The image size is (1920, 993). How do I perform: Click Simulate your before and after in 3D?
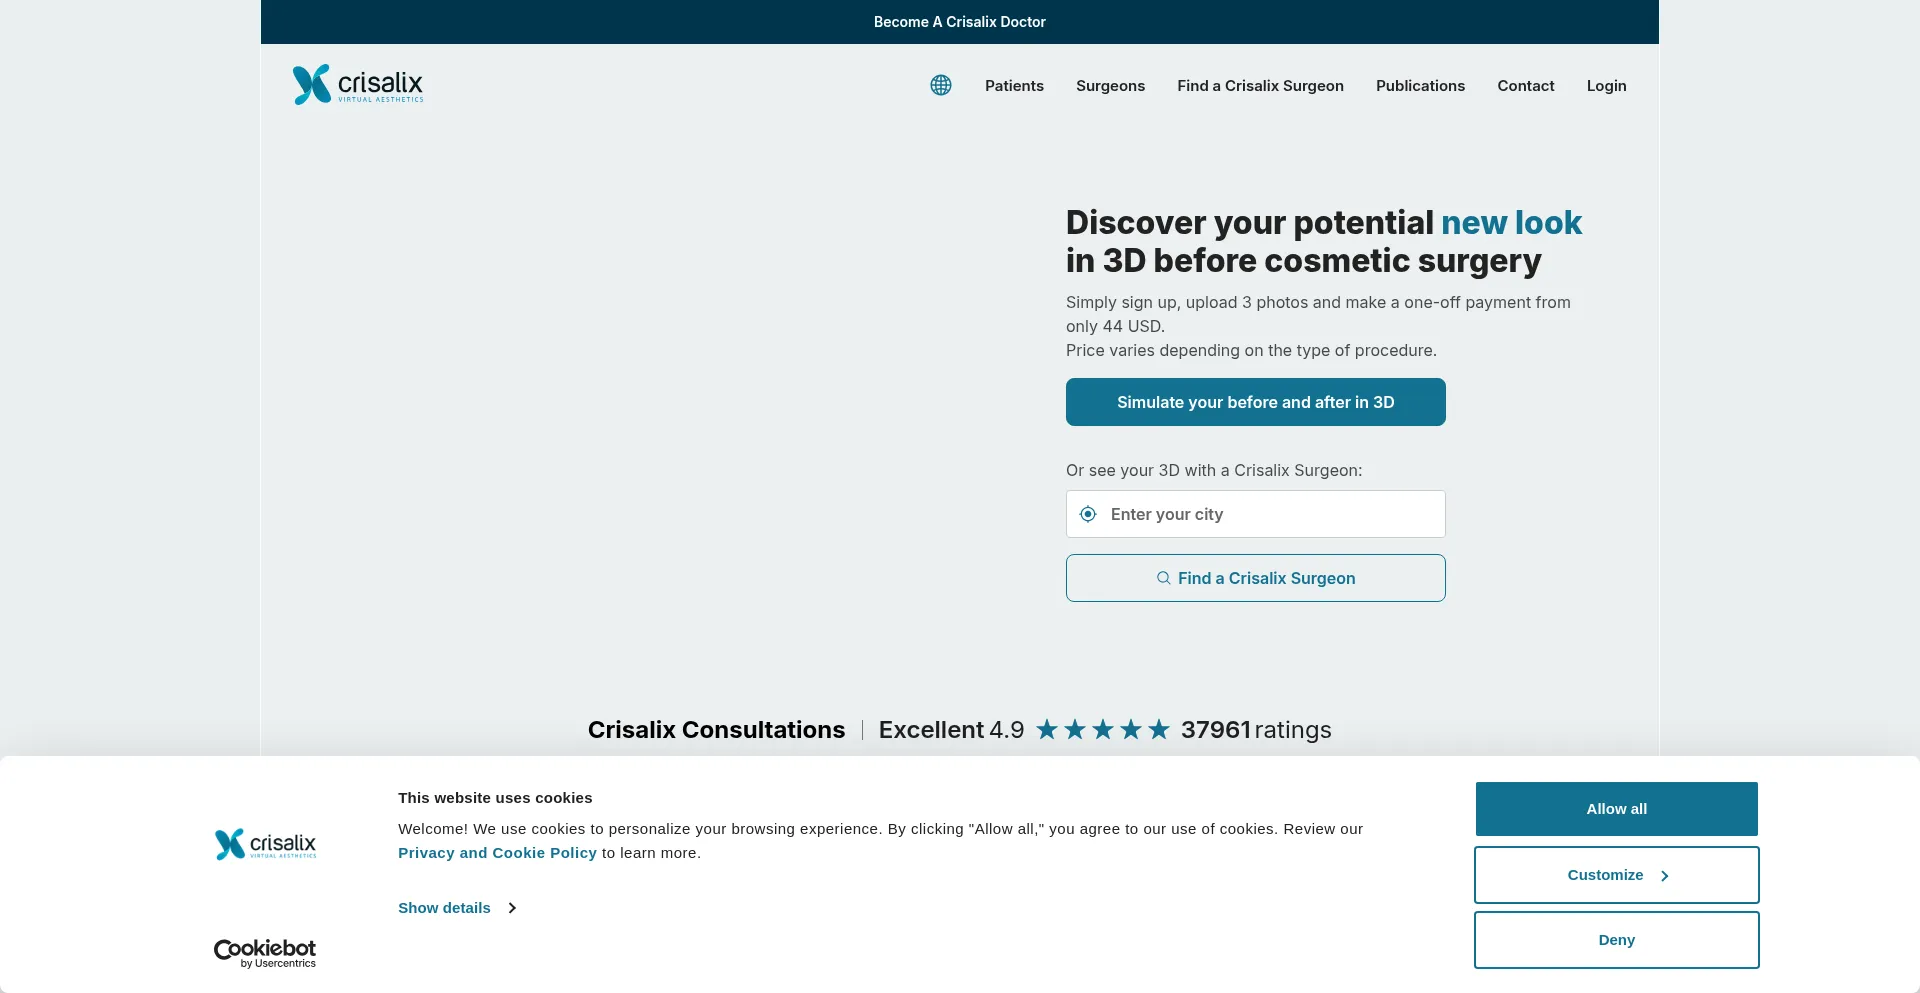tap(1255, 402)
